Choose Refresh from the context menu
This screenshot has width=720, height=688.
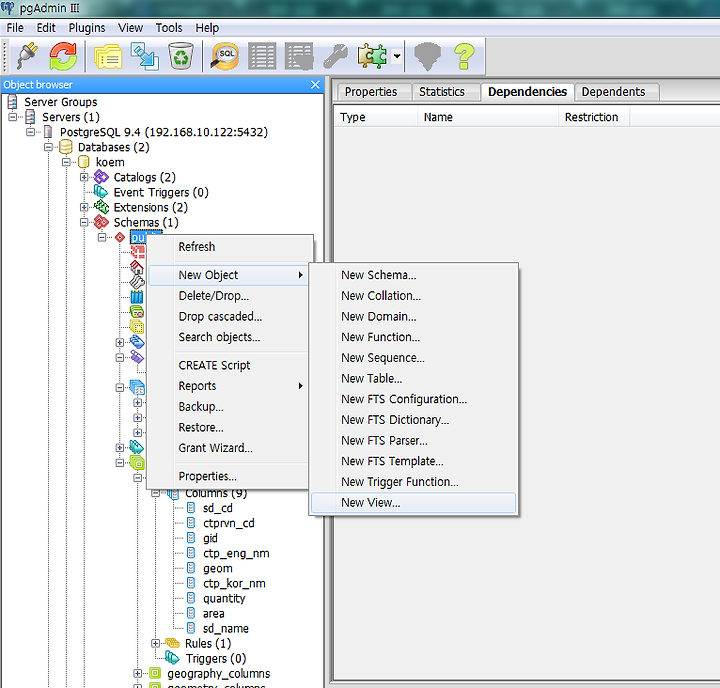[x=230, y=247]
